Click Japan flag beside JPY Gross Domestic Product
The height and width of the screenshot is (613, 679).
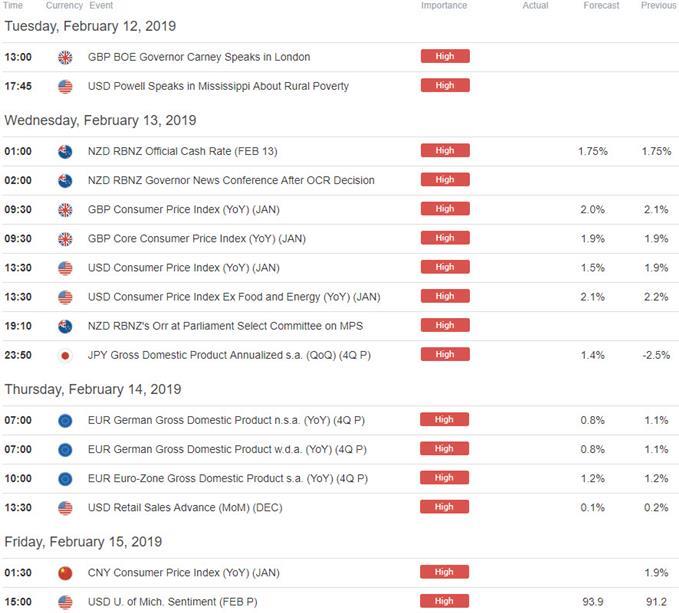[x=66, y=354]
